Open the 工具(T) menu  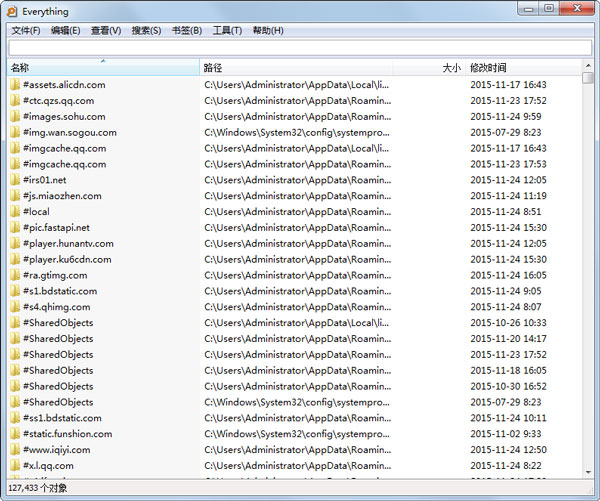point(227,31)
